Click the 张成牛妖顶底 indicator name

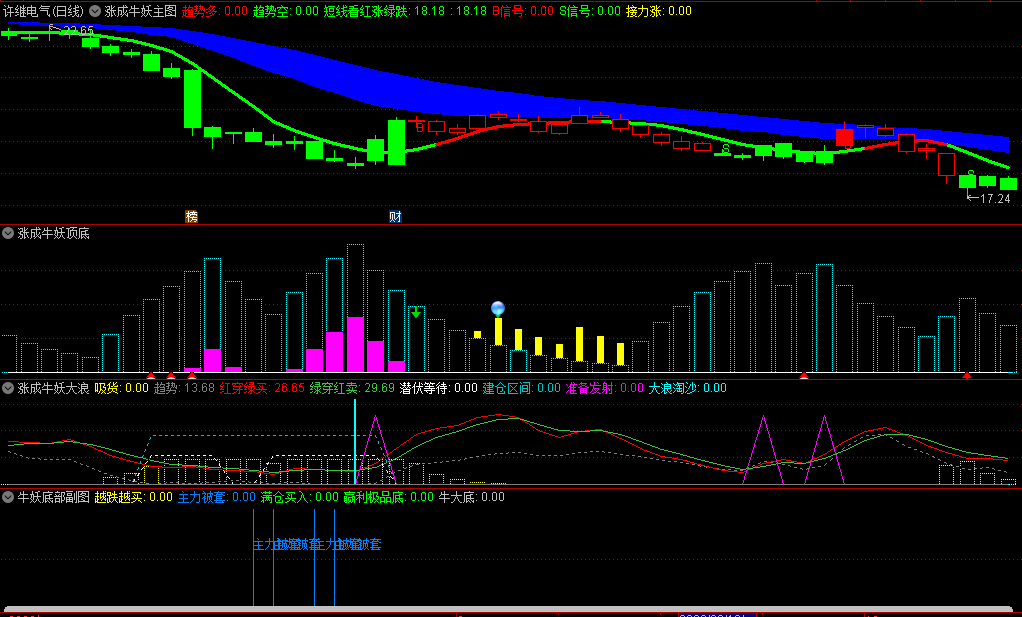[x=53, y=233]
